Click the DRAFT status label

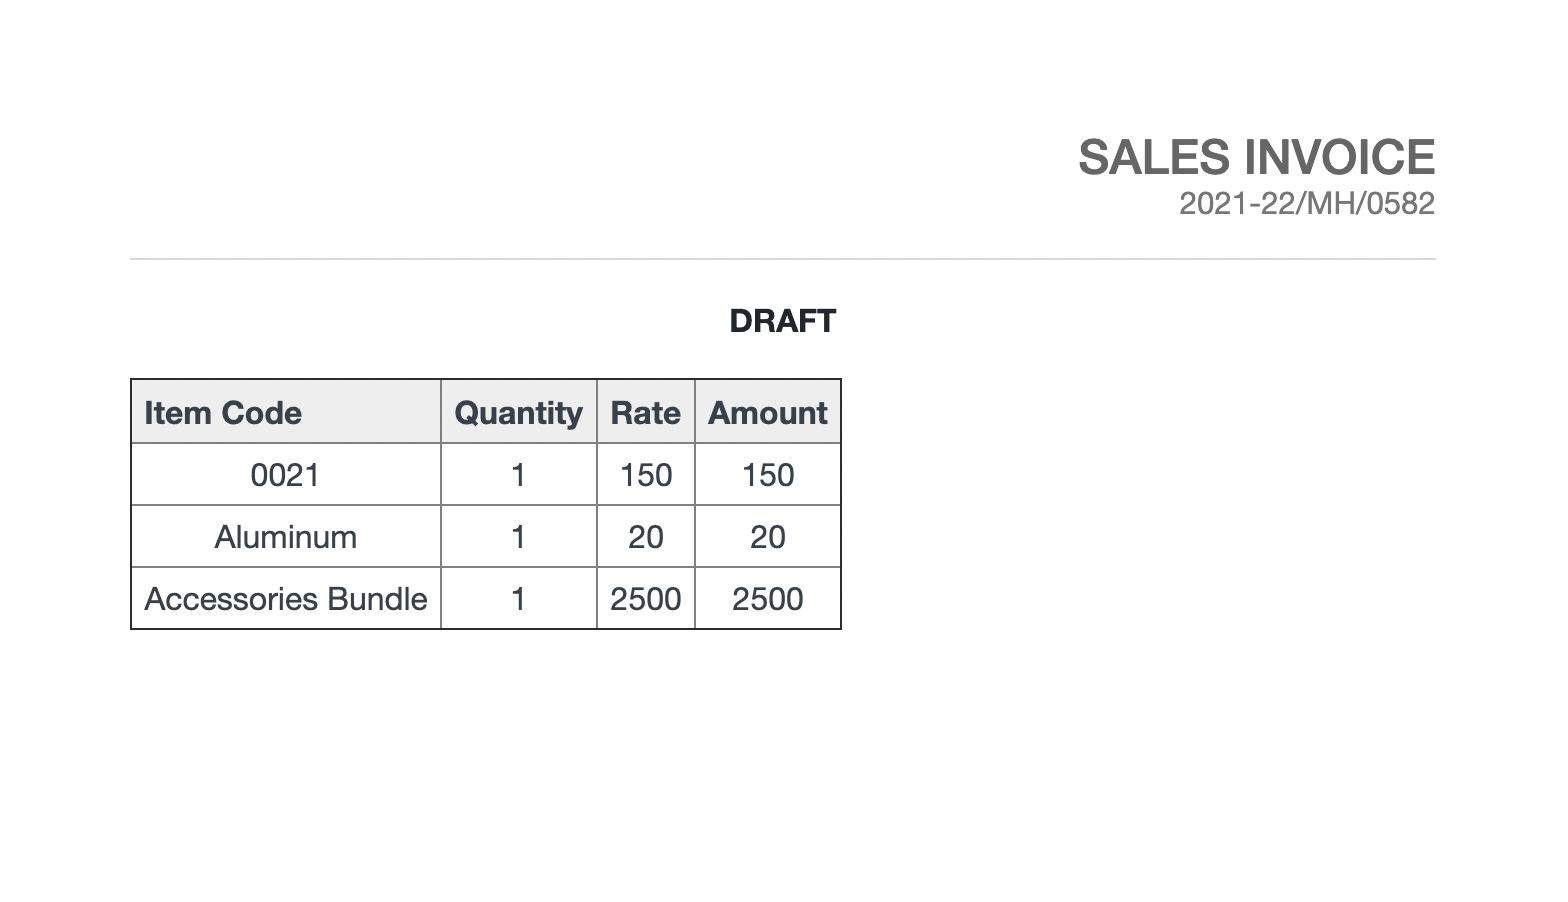pyautogui.click(x=782, y=321)
